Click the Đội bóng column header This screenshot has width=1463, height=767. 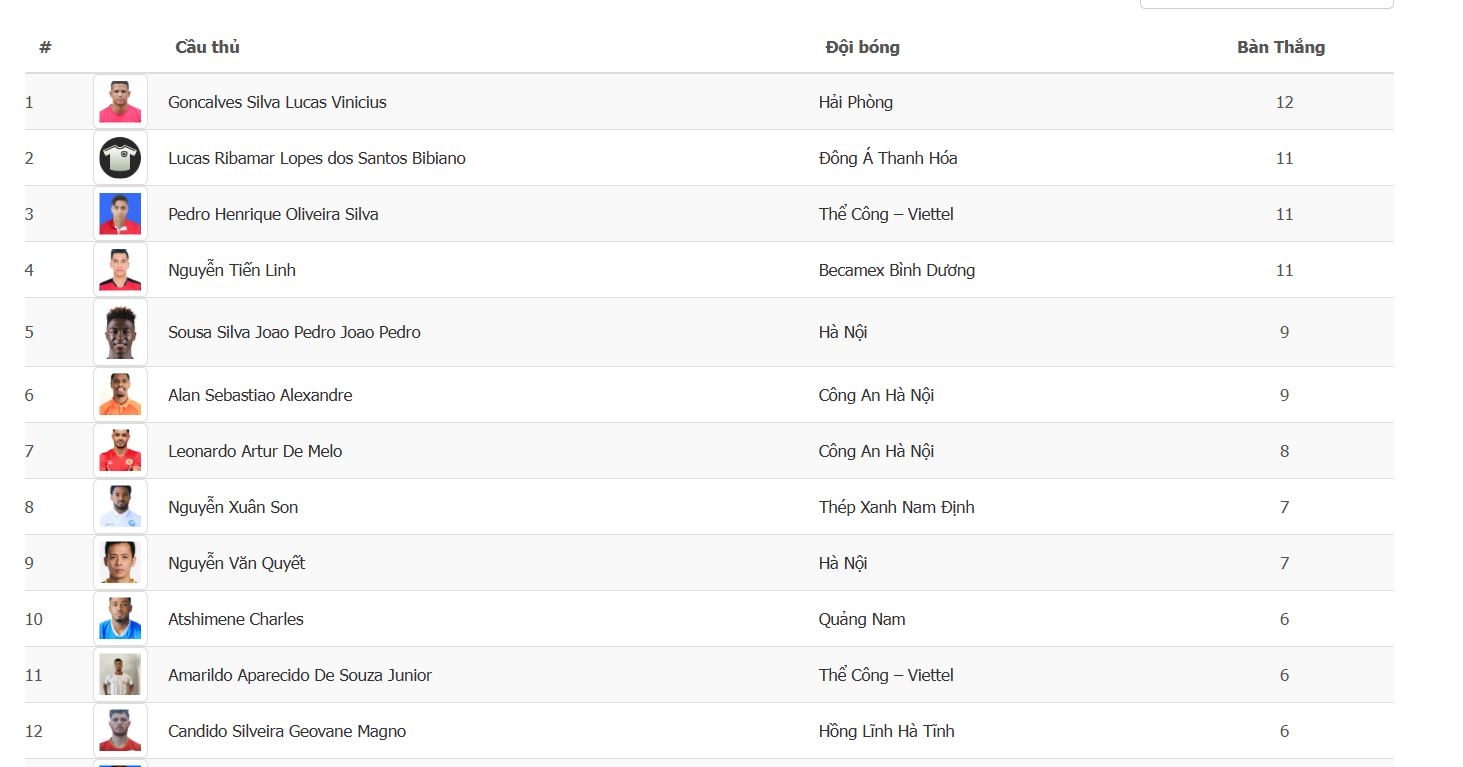pyautogui.click(x=862, y=47)
